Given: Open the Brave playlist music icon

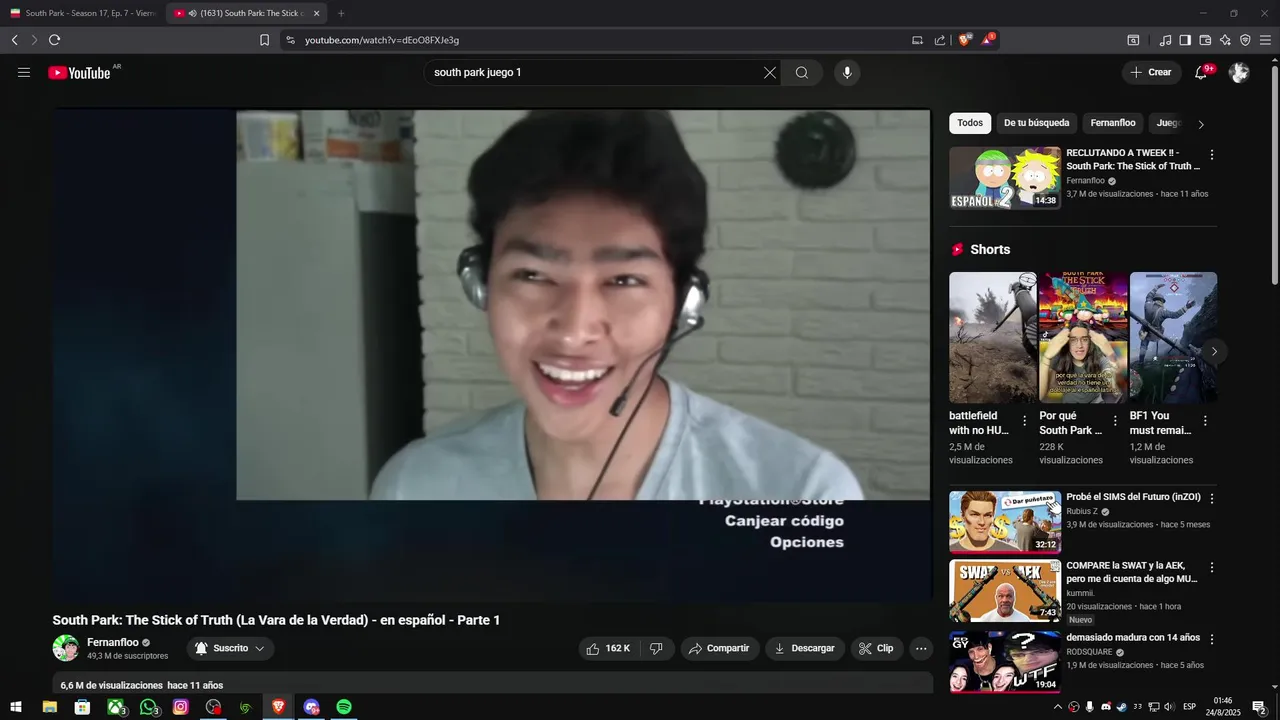Looking at the screenshot, I should pyautogui.click(x=1165, y=40).
